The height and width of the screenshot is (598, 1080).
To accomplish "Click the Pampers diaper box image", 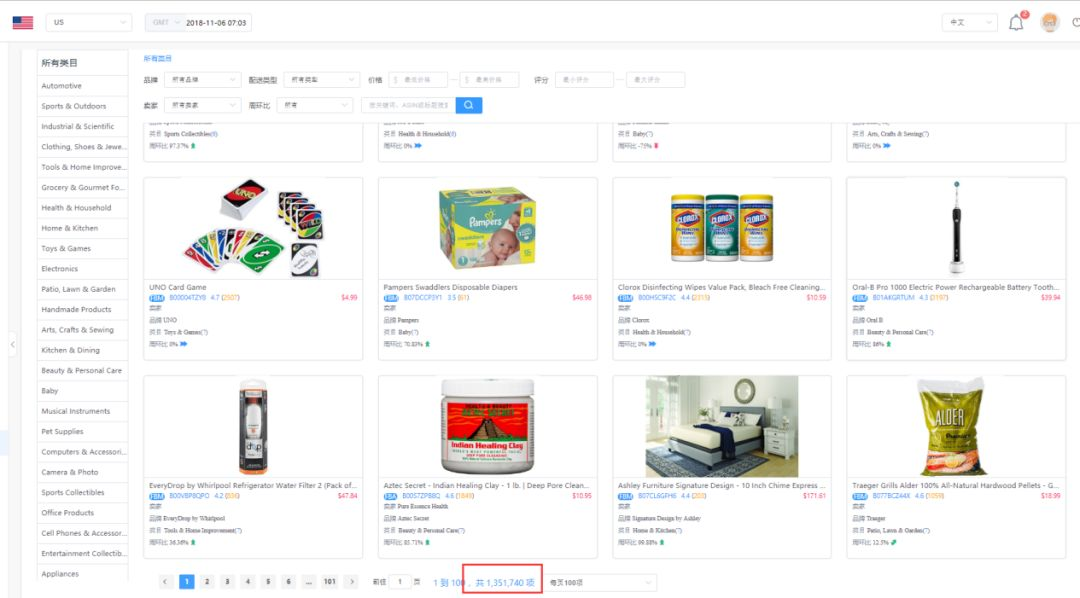I will coord(488,228).
